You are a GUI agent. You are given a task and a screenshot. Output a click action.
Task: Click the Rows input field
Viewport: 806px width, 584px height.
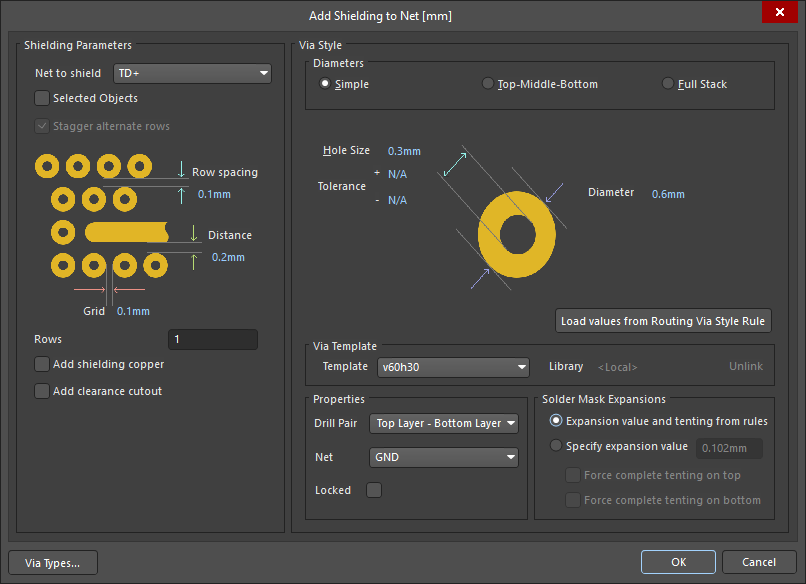pyautogui.click(x=212, y=340)
